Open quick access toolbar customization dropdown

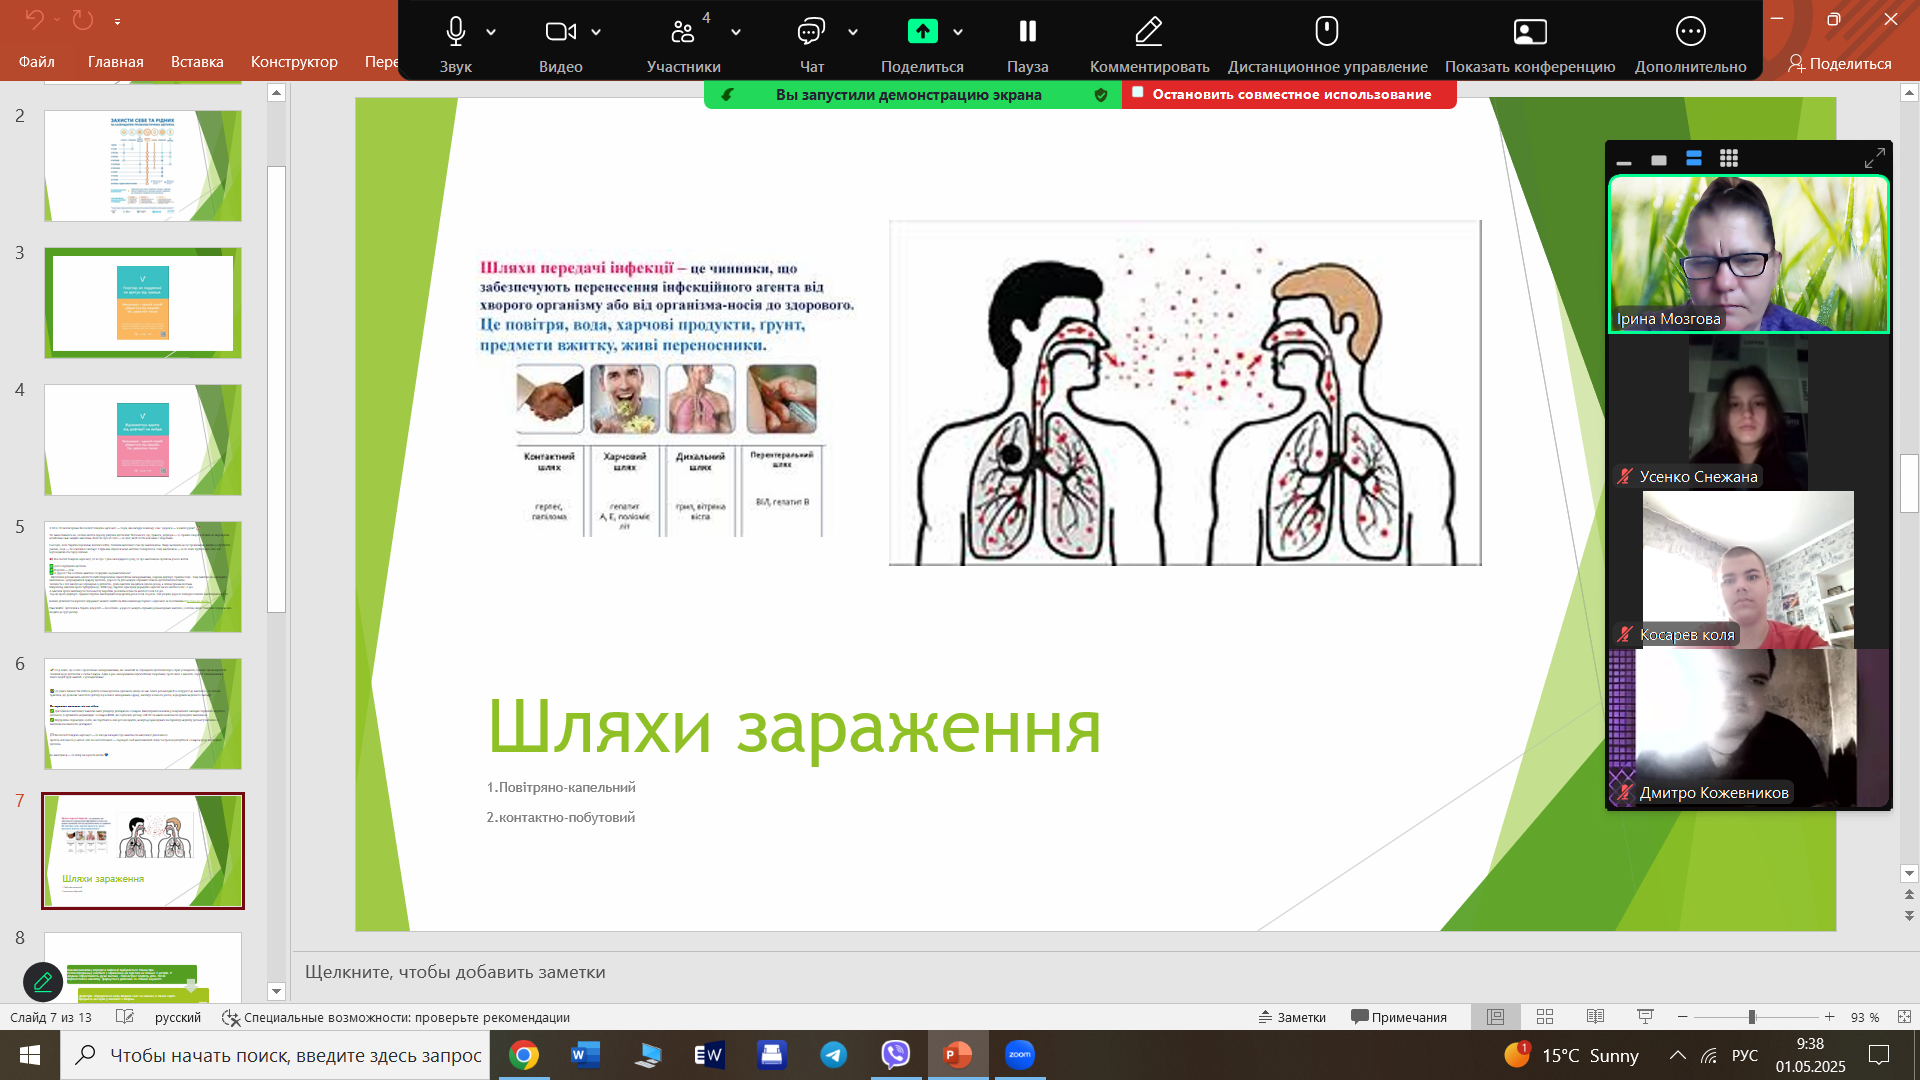click(117, 21)
